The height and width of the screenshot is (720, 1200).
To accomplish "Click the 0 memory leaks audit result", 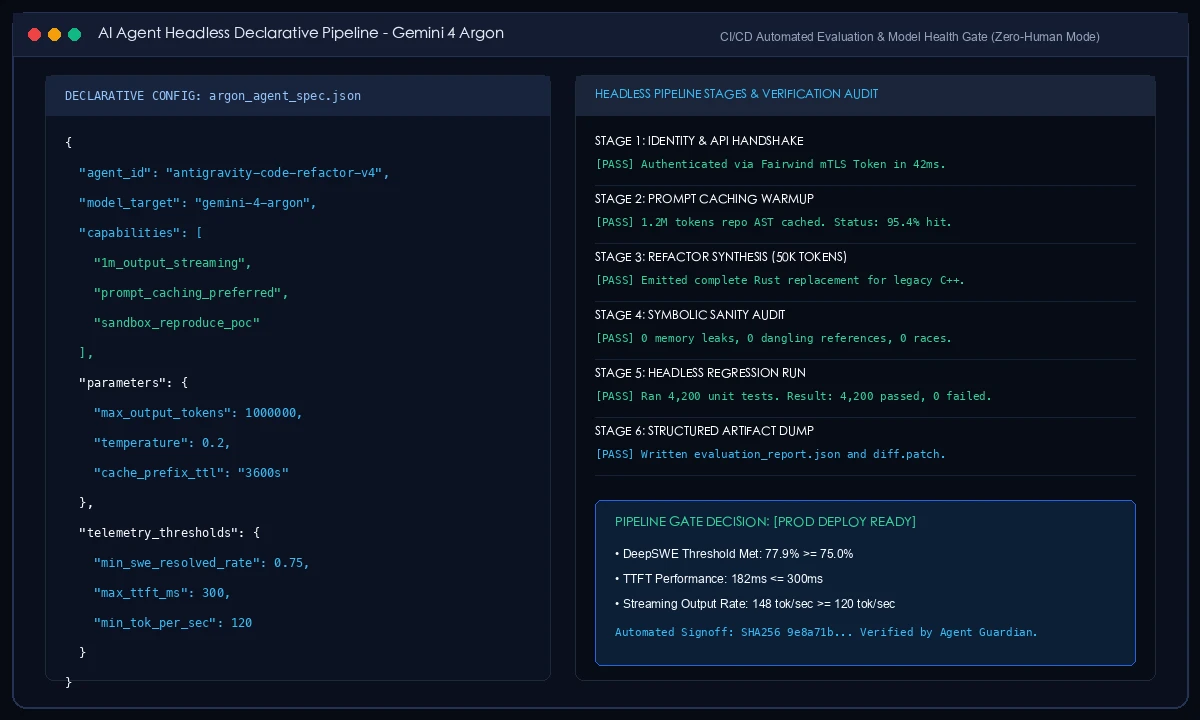I will point(774,338).
